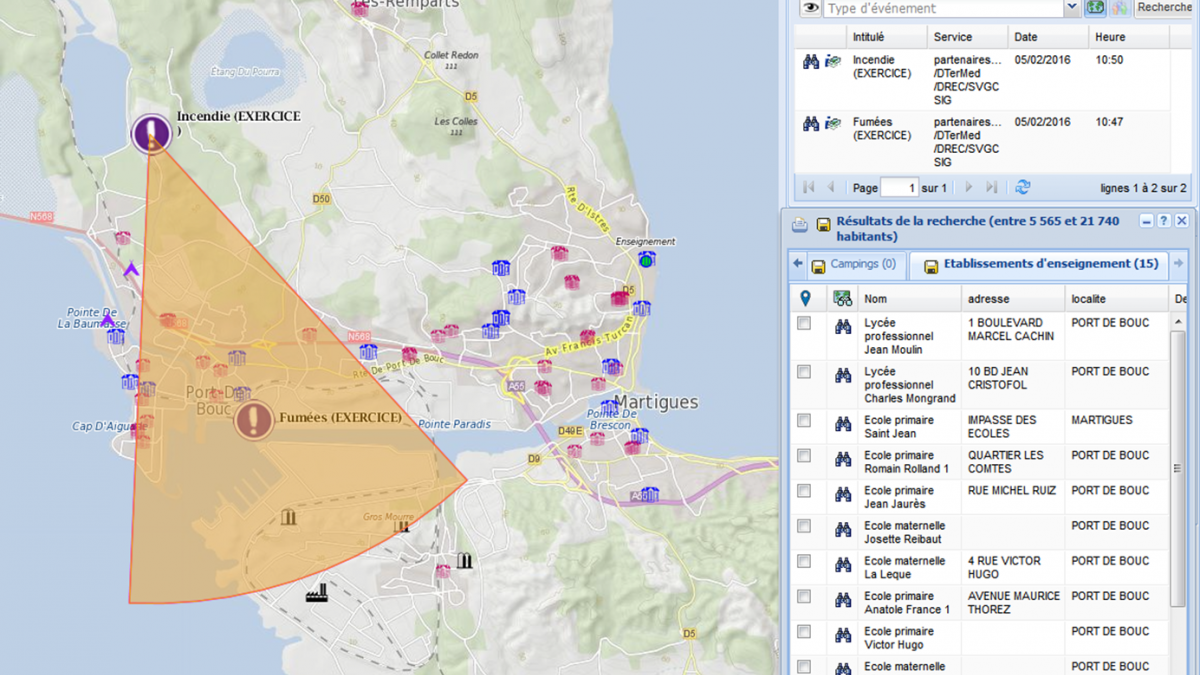Collapse the search results panel with minimize
This screenshot has width=1200, height=675.
(1147, 221)
